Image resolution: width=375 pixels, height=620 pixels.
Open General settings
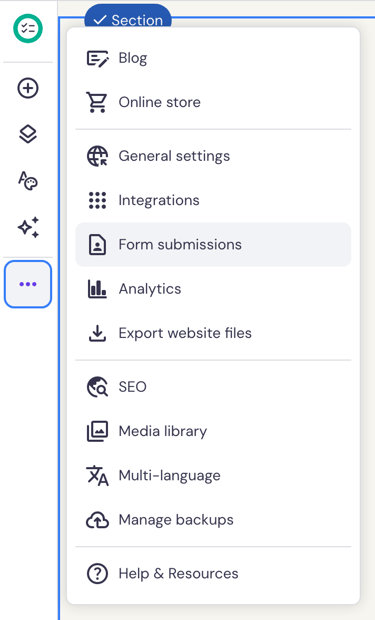213,156
